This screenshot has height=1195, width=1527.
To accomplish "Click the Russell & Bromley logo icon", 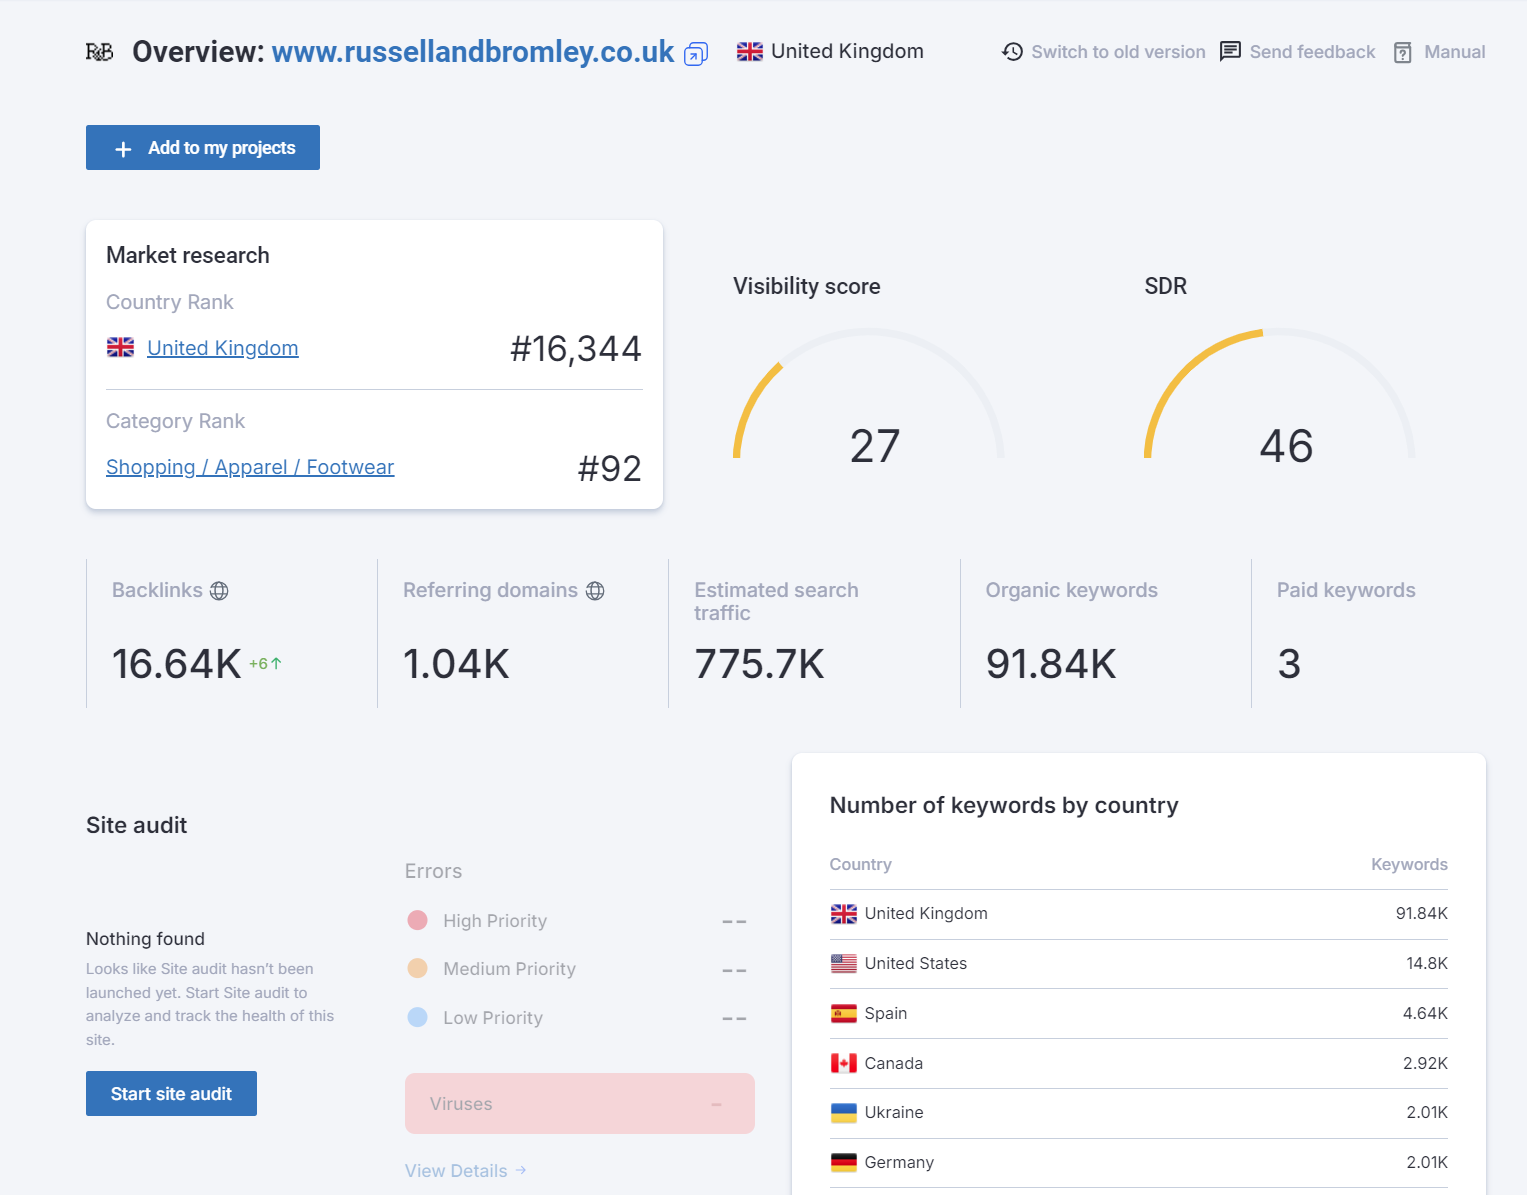I will coord(100,51).
